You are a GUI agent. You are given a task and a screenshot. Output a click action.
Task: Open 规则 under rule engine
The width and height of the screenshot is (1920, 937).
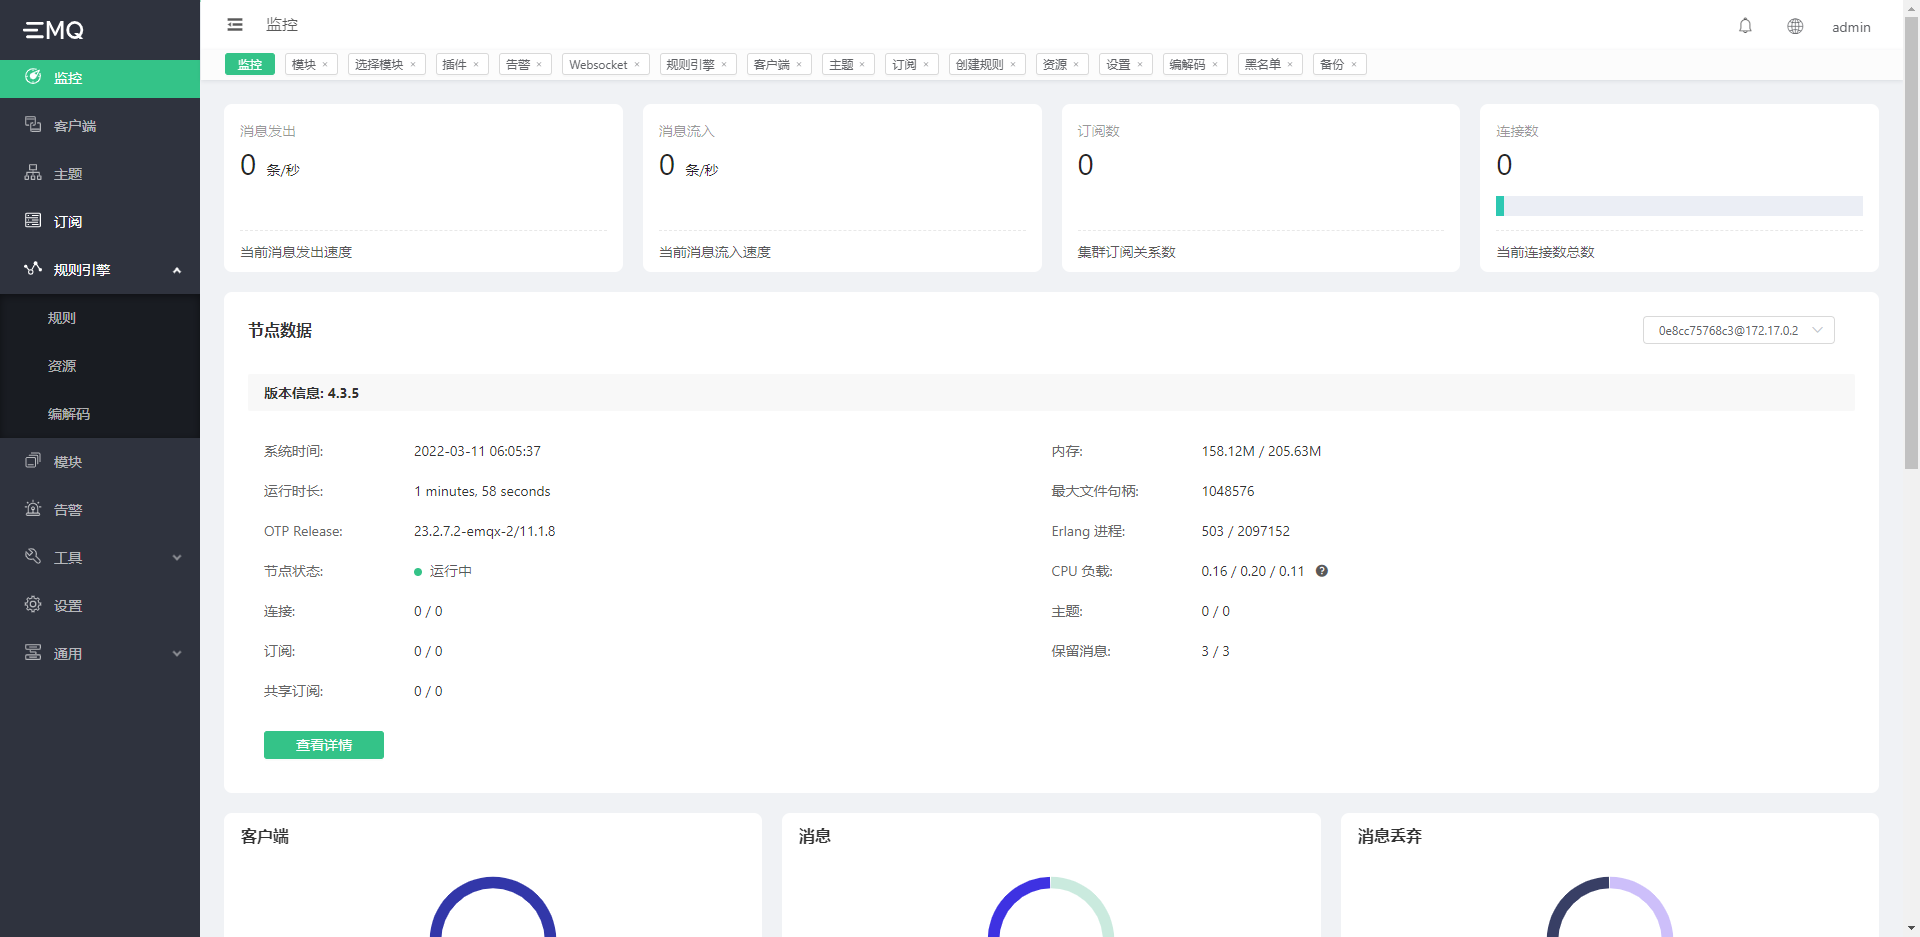tap(100, 318)
